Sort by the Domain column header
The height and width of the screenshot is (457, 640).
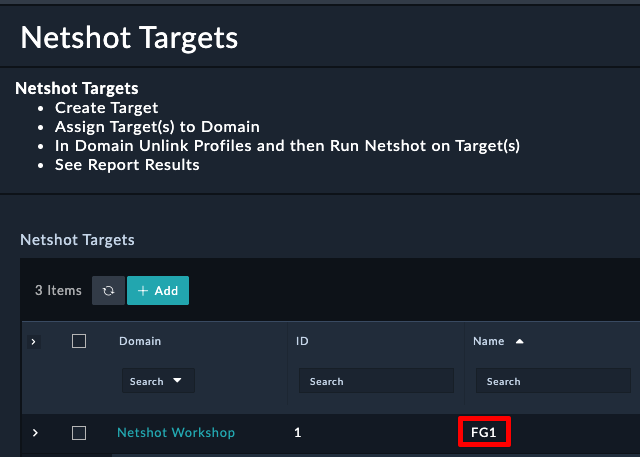[x=140, y=341]
